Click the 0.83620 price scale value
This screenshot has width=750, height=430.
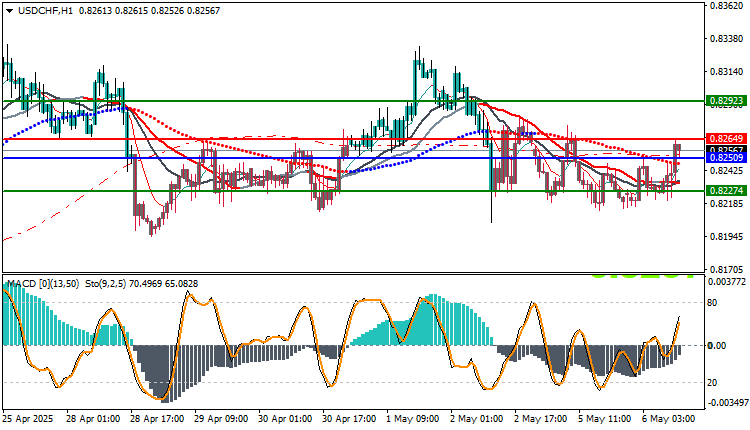(727, 6)
